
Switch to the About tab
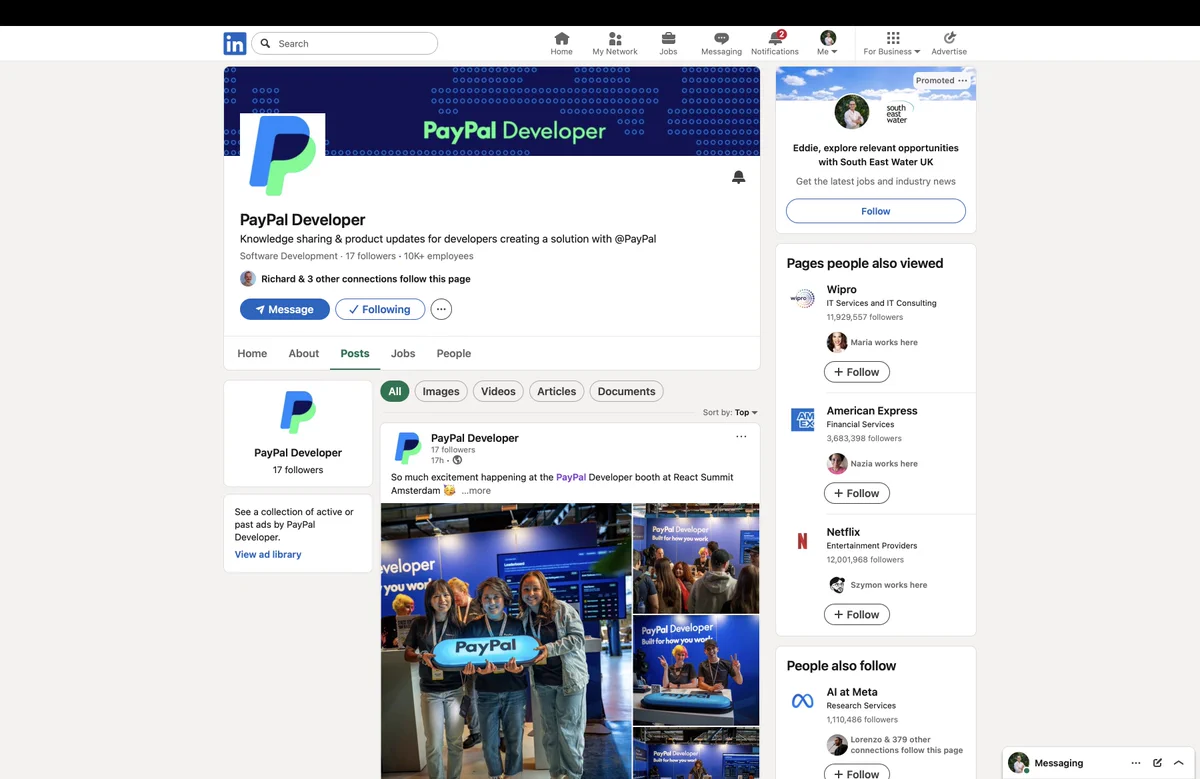pyautogui.click(x=304, y=353)
